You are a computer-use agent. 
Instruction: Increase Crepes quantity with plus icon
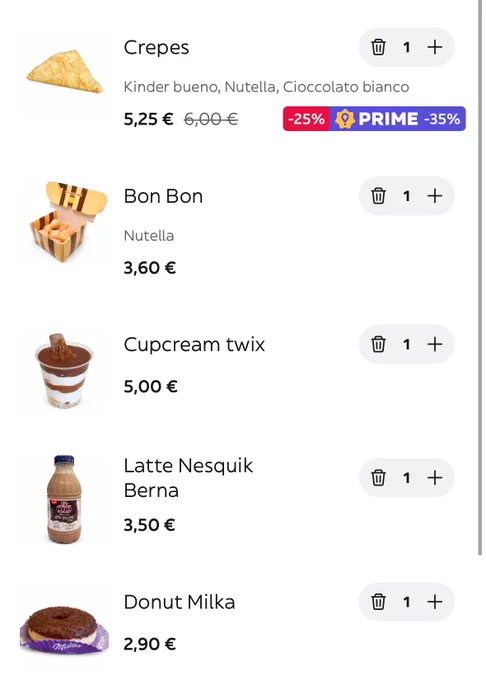435,47
